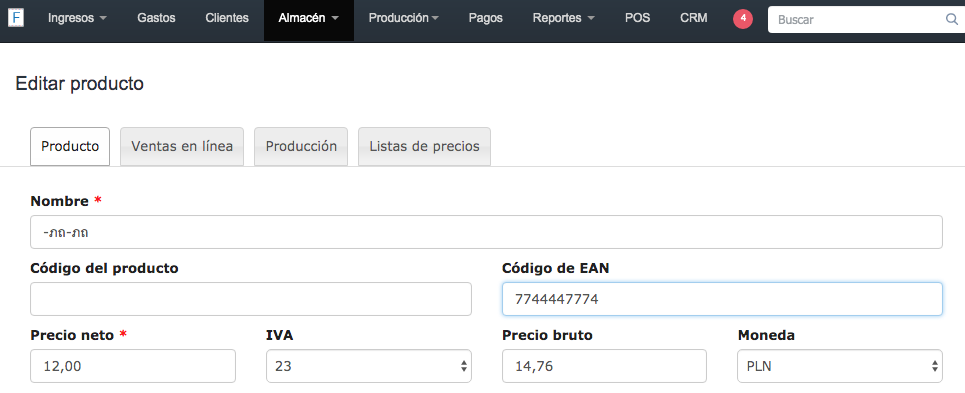Click the search magnifier icon
Viewport: 965px width, 393px height.
coord(951,19)
